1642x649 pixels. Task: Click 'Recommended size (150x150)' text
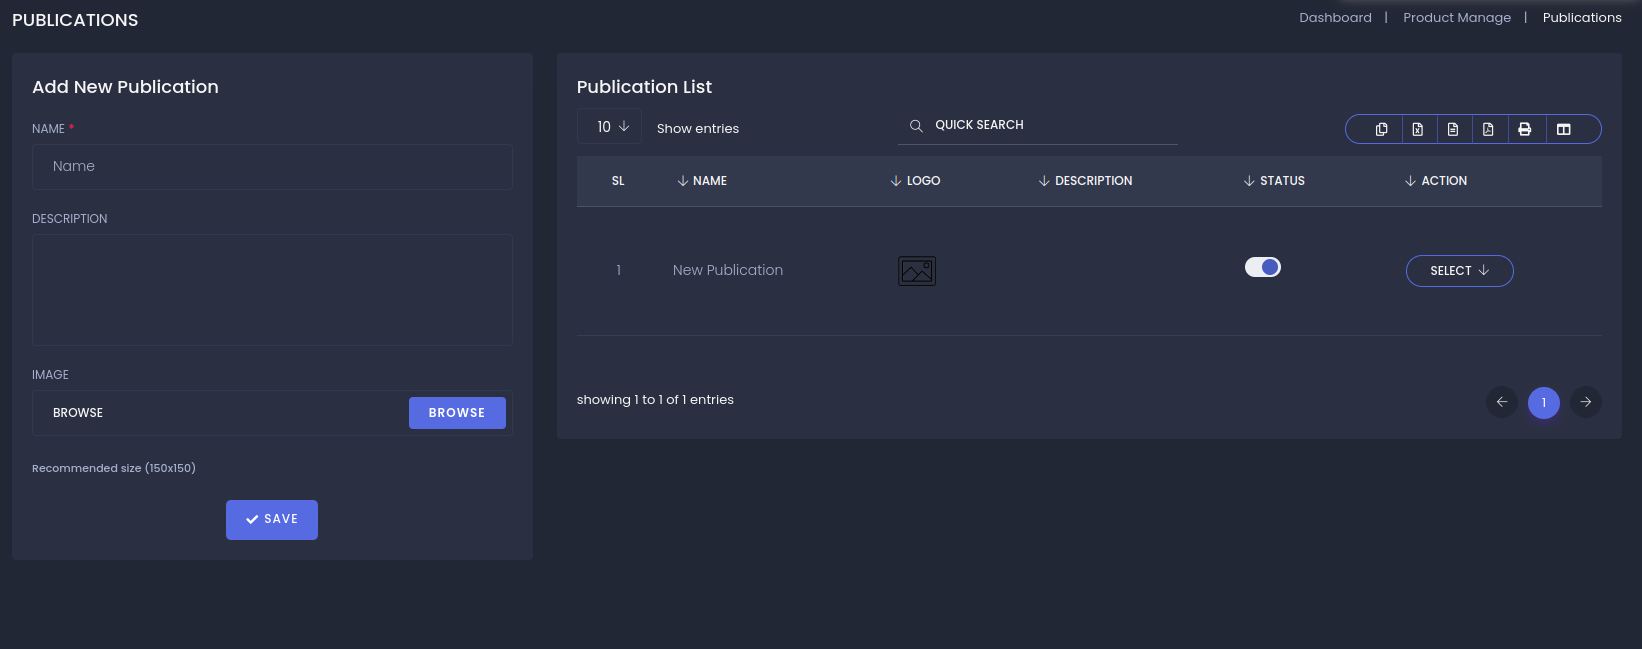point(114,468)
